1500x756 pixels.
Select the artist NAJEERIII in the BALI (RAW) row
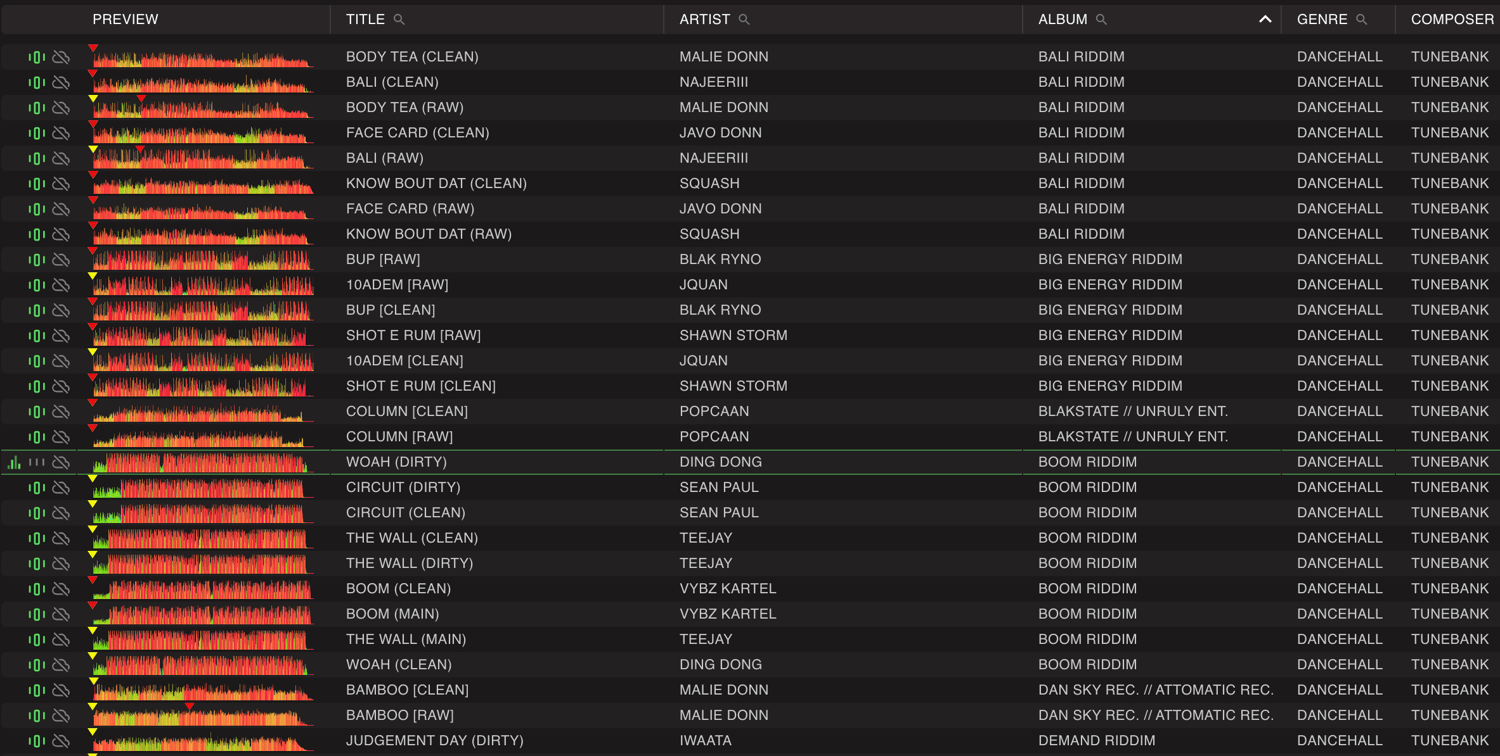coord(714,158)
